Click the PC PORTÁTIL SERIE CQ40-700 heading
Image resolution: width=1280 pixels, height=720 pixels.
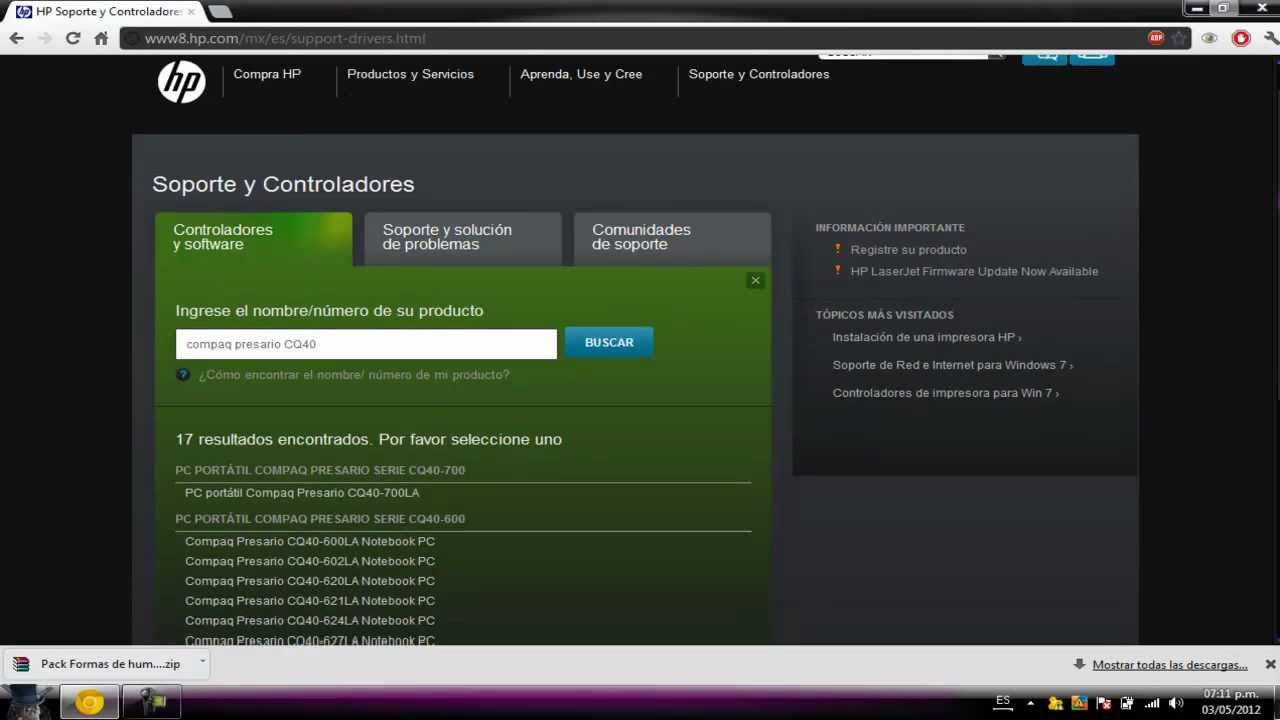coord(320,470)
